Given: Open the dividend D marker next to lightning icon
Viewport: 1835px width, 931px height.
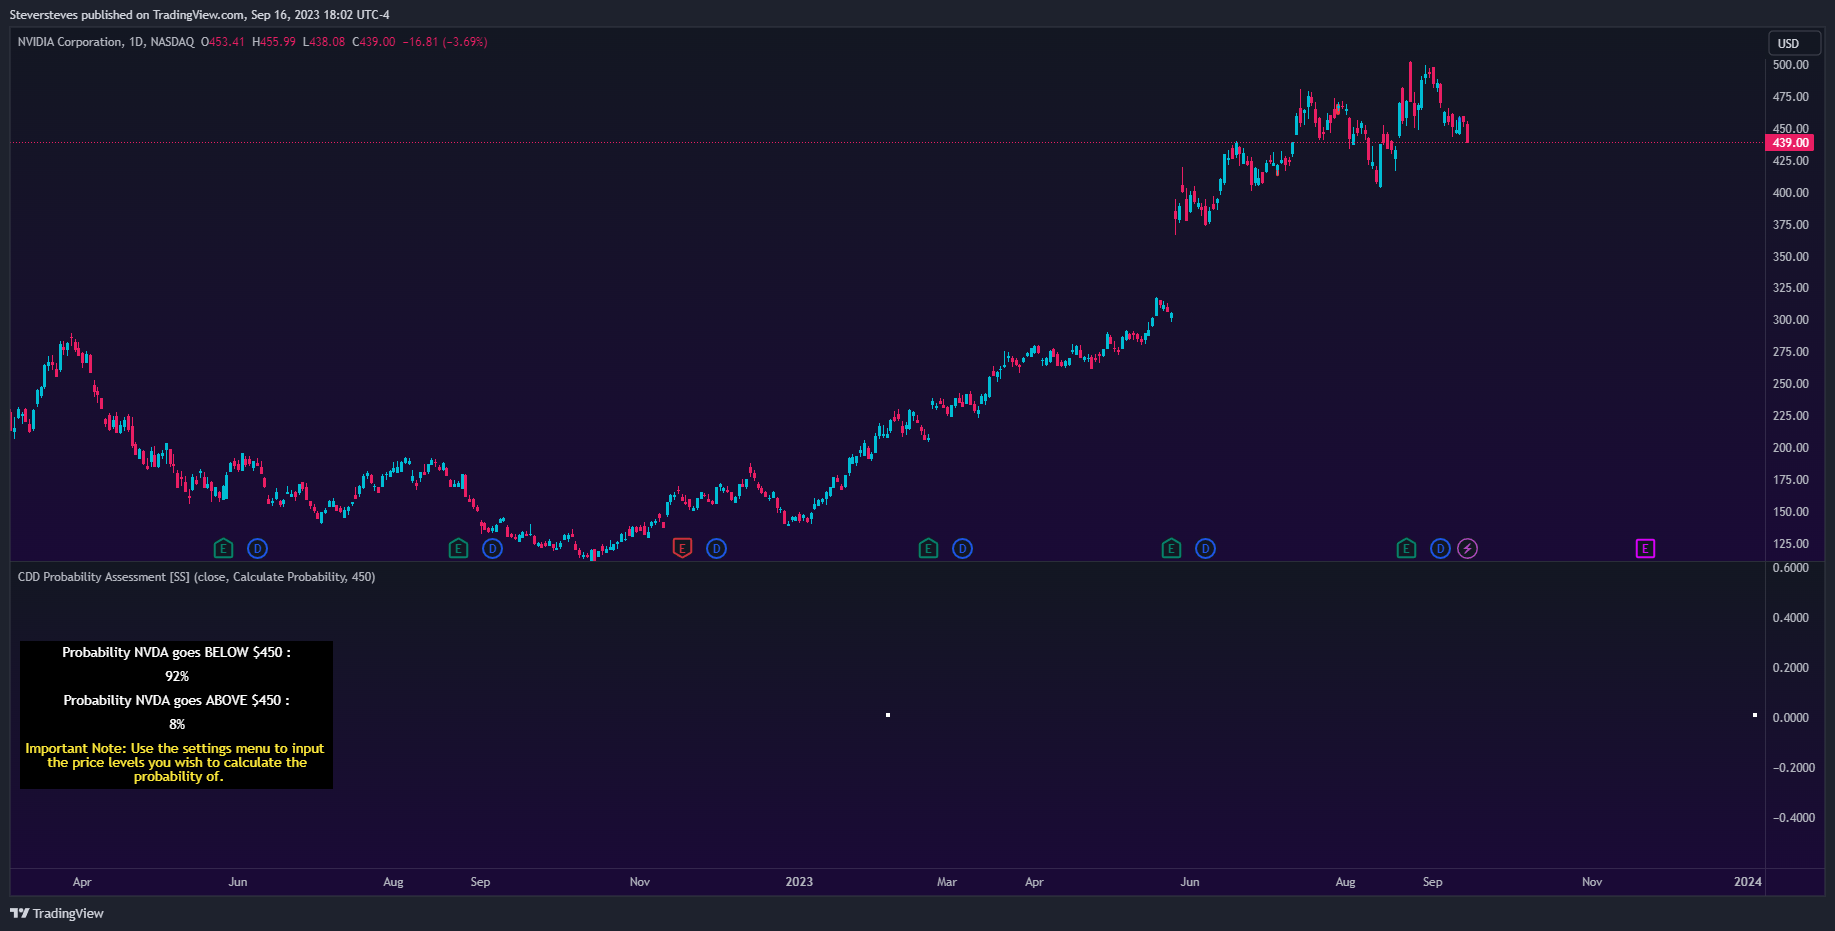Looking at the screenshot, I should click(x=1440, y=548).
